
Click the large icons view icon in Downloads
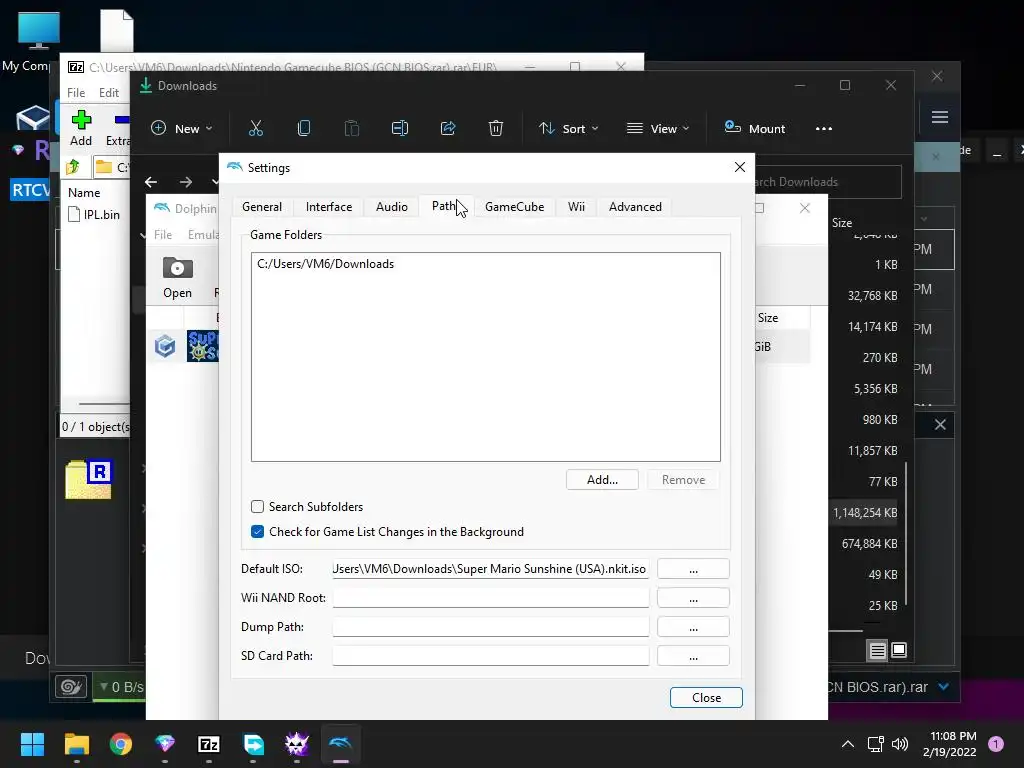pyautogui.click(x=899, y=650)
